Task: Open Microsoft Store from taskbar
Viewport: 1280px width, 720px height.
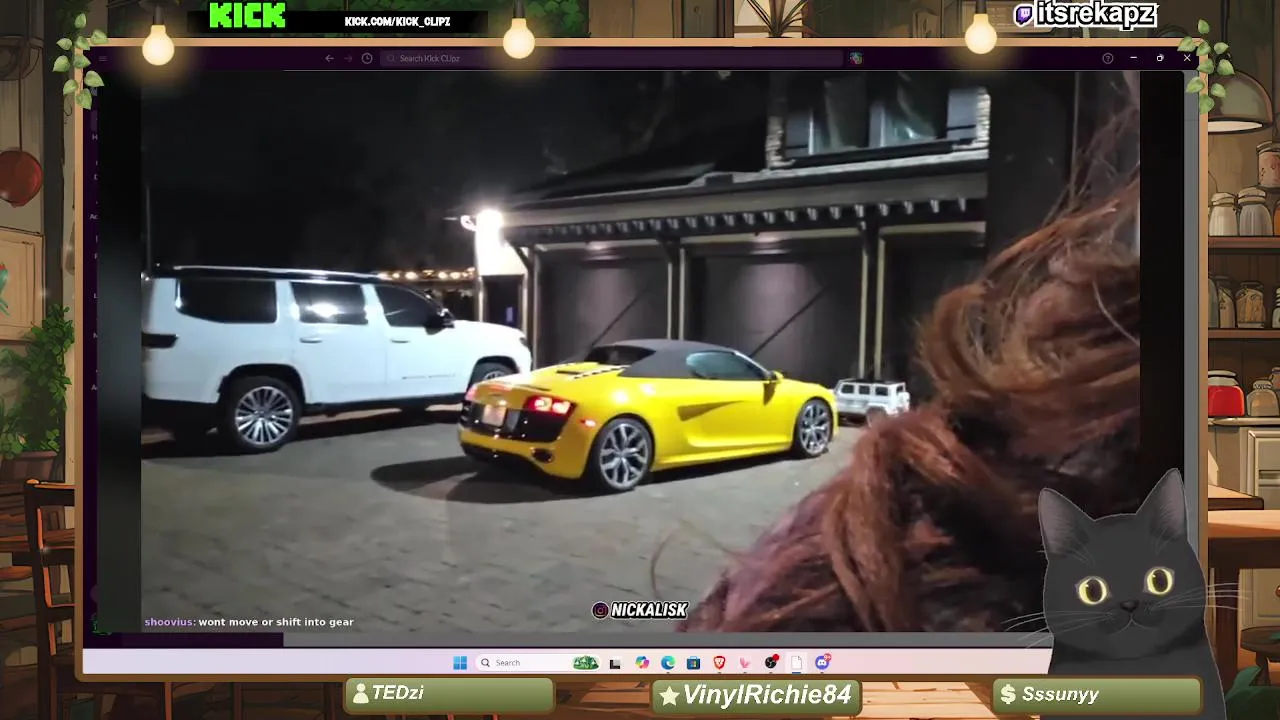Action: click(693, 662)
